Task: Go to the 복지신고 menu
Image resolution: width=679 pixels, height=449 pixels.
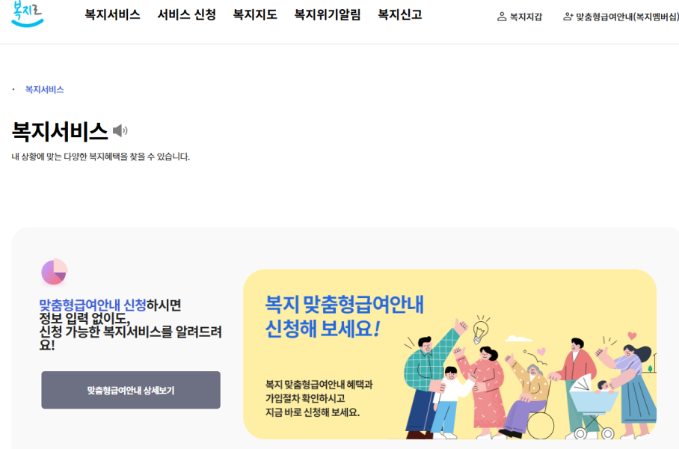Action: click(x=400, y=15)
